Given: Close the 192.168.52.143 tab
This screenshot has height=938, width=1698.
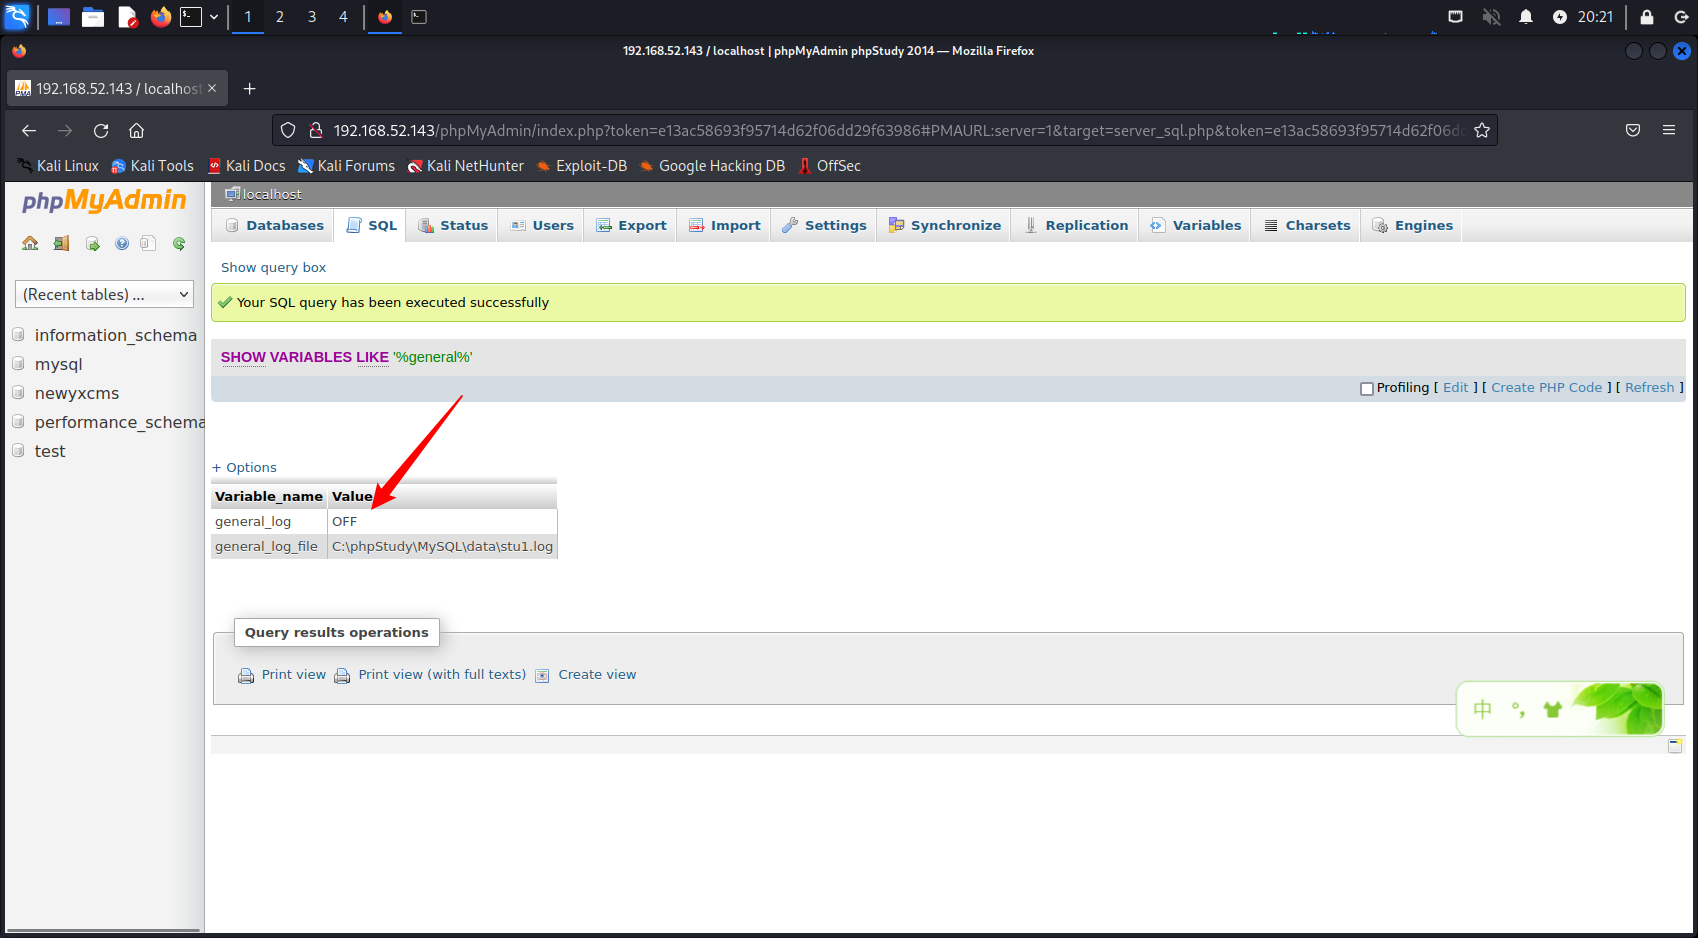Looking at the screenshot, I should tap(212, 88).
